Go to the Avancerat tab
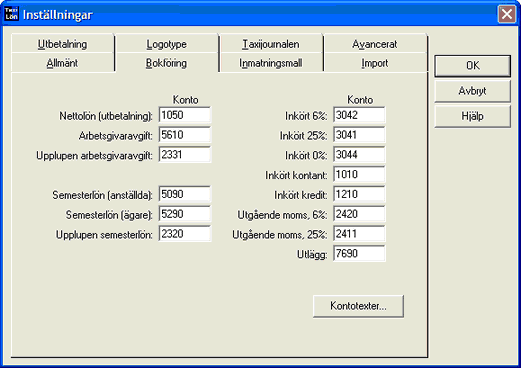This screenshot has width=521, height=368. [375, 44]
